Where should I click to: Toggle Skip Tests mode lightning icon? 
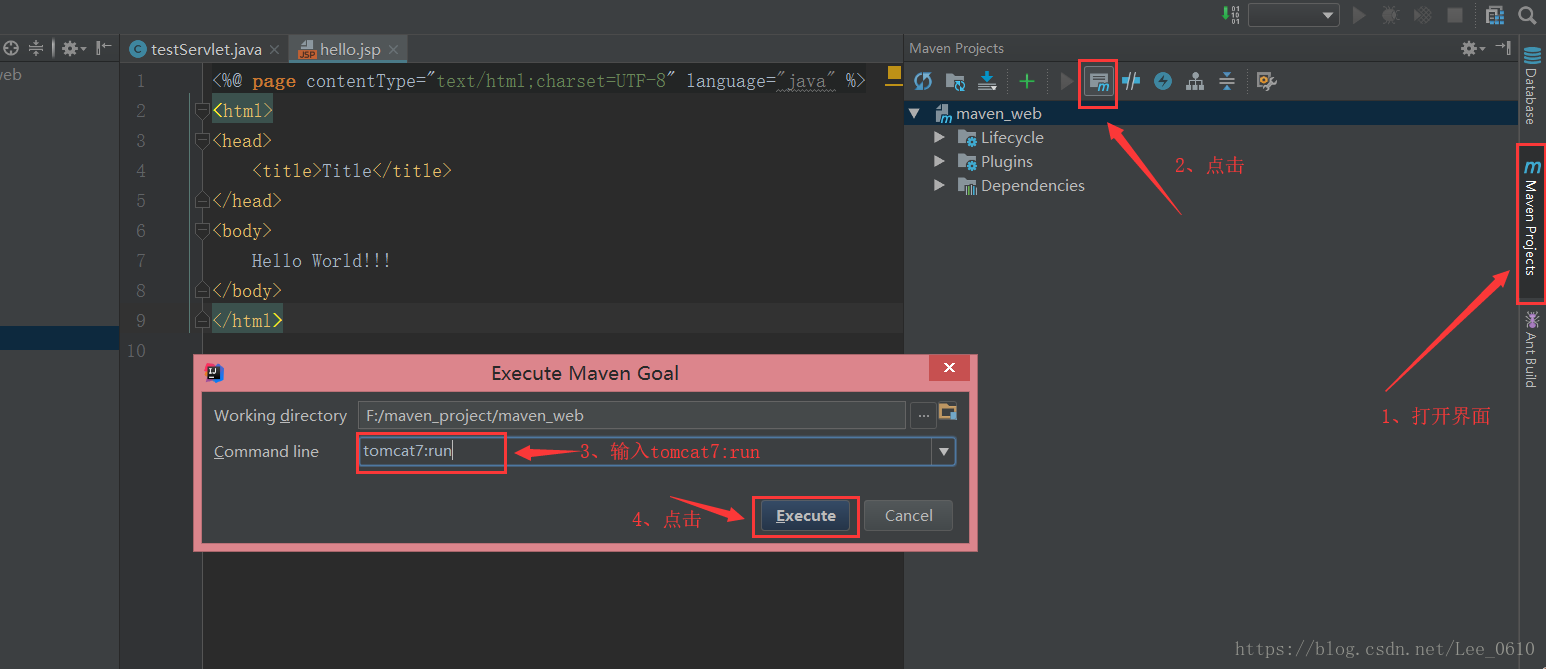[x=1162, y=81]
